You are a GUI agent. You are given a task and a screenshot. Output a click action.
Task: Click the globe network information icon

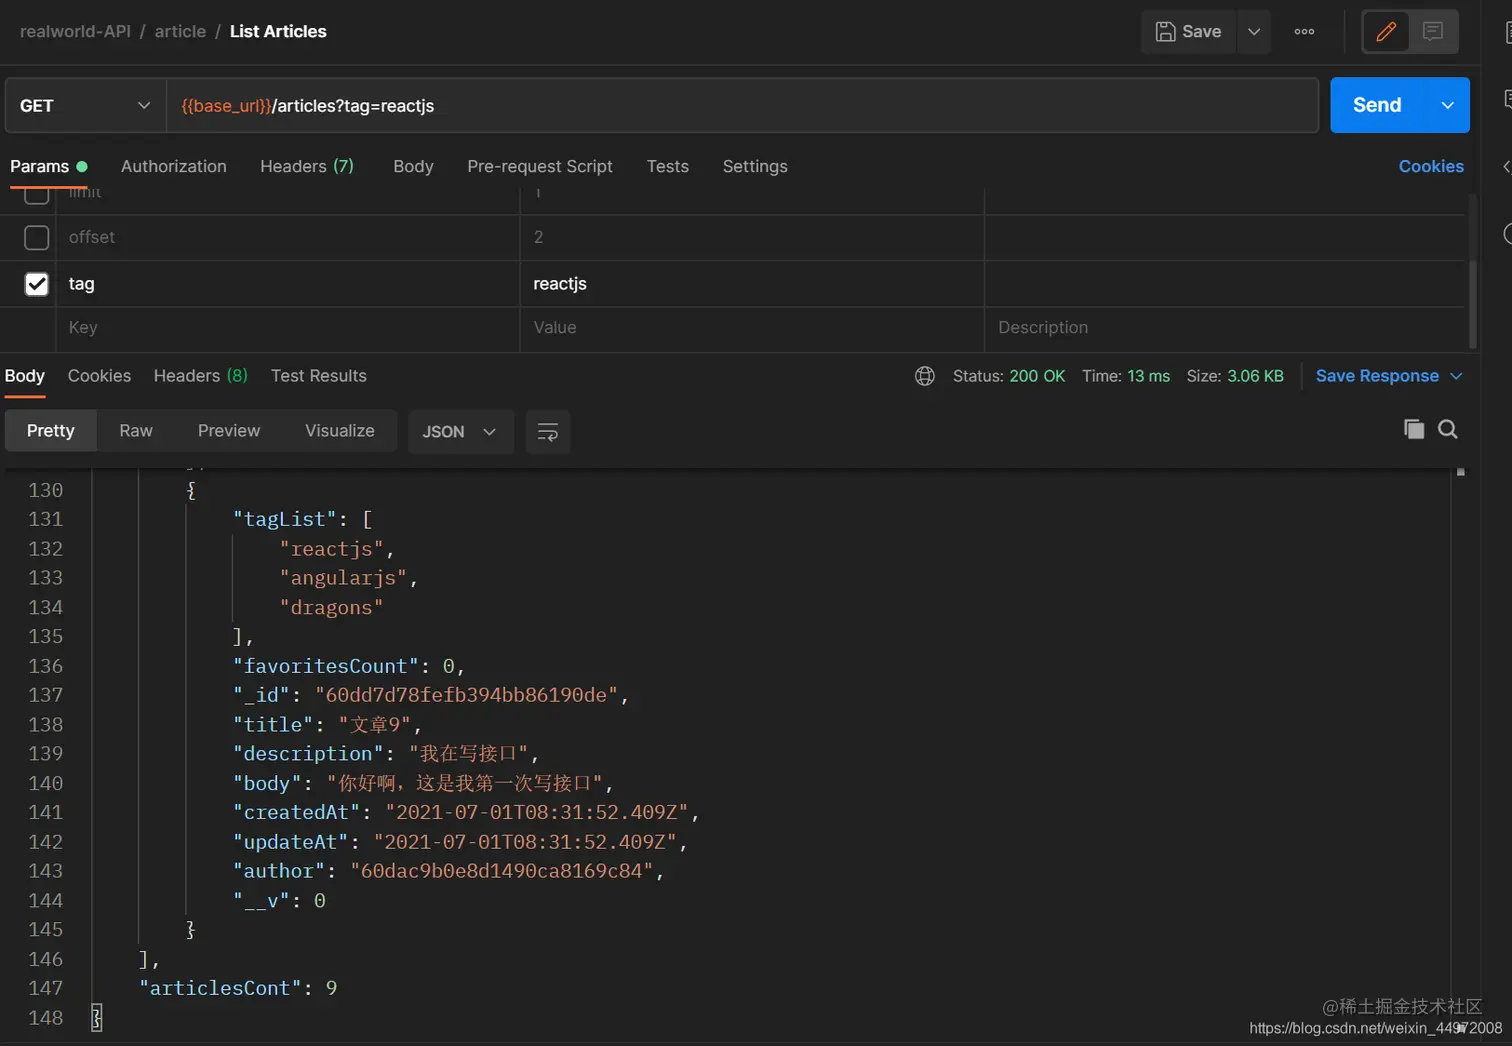tap(925, 376)
